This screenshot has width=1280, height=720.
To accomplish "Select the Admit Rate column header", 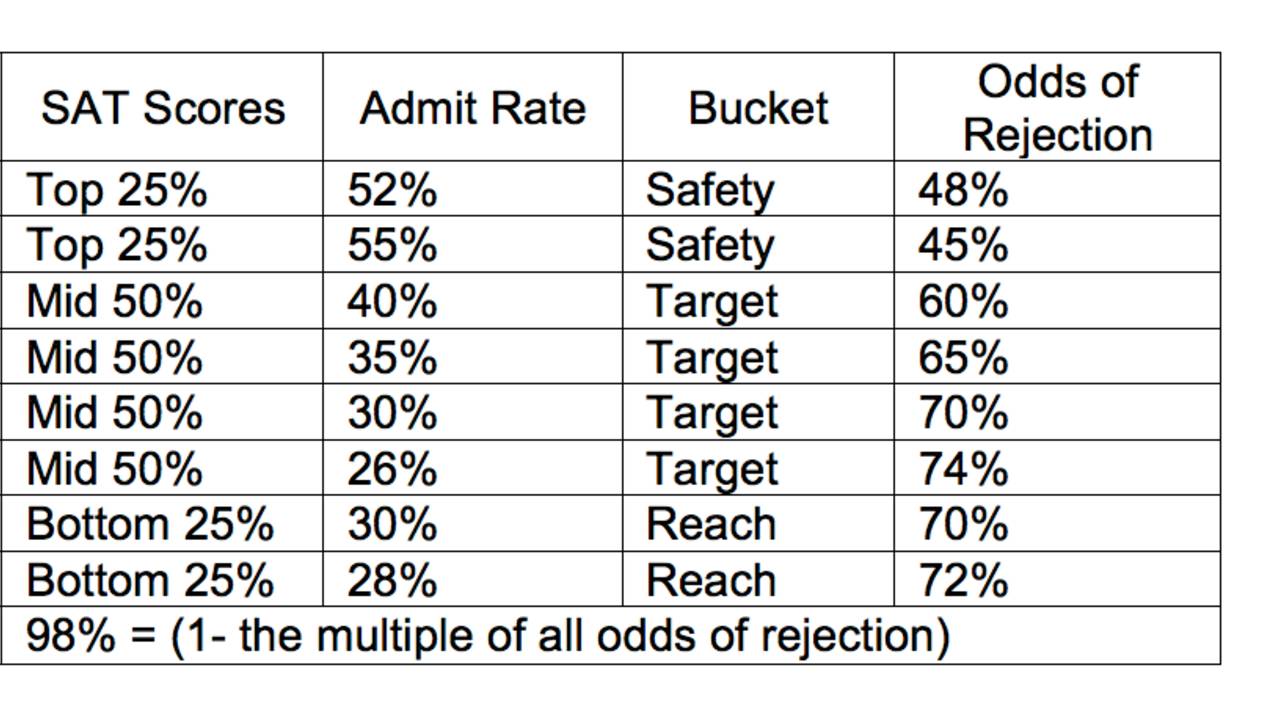I will tap(473, 107).
